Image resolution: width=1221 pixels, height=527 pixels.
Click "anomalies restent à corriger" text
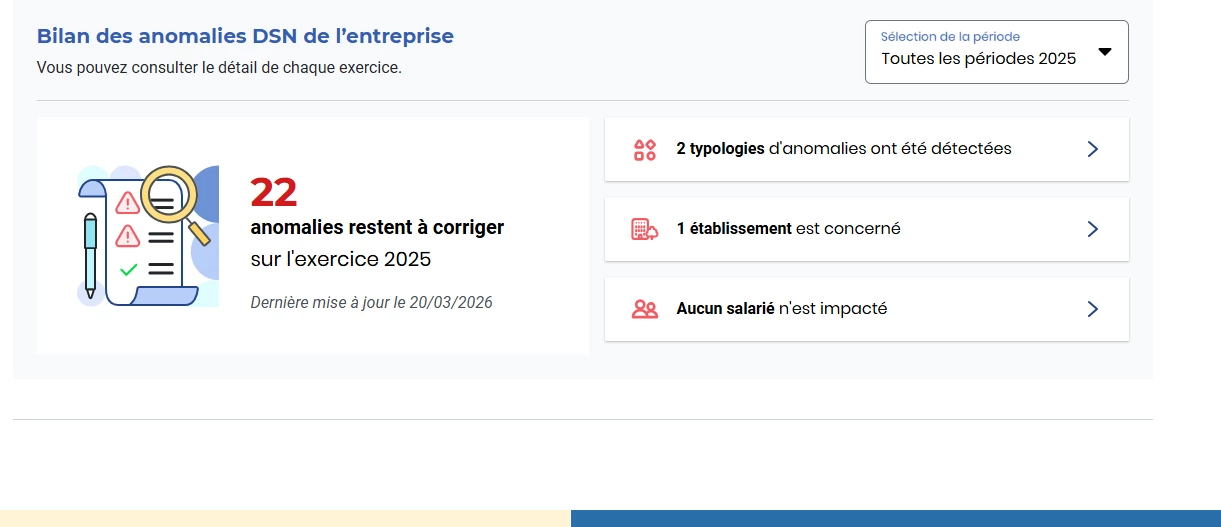click(377, 228)
